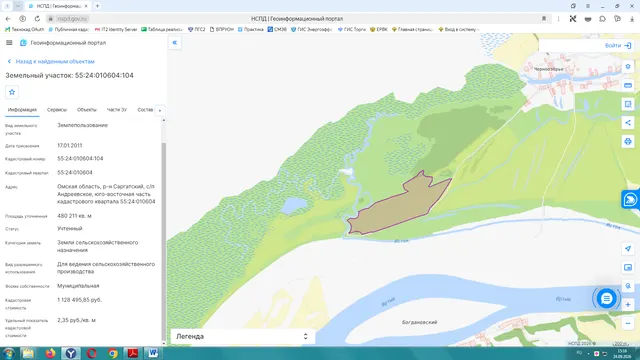Select status value Учтенный
The width and height of the screenshot is (640, 360).
click(70, 229)
